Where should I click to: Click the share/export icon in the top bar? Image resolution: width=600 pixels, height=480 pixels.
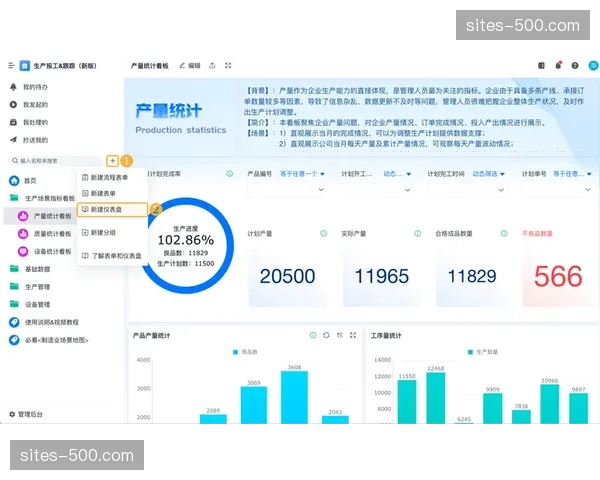click(212, 65)
